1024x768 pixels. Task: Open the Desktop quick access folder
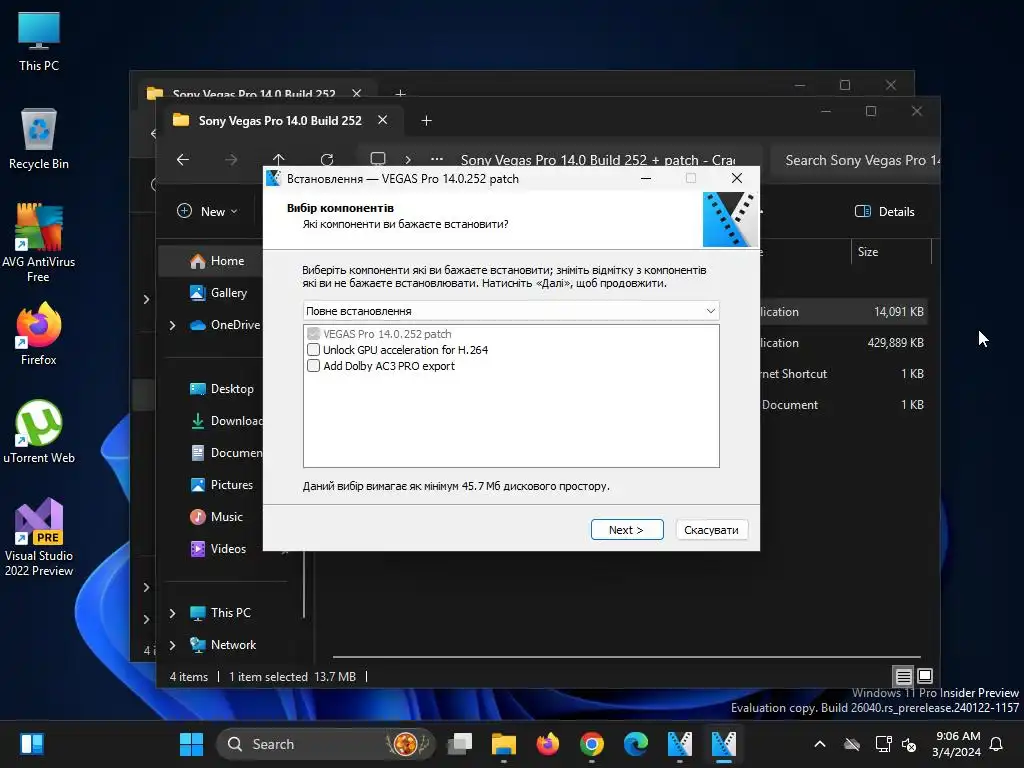click(x=221, y=389)
